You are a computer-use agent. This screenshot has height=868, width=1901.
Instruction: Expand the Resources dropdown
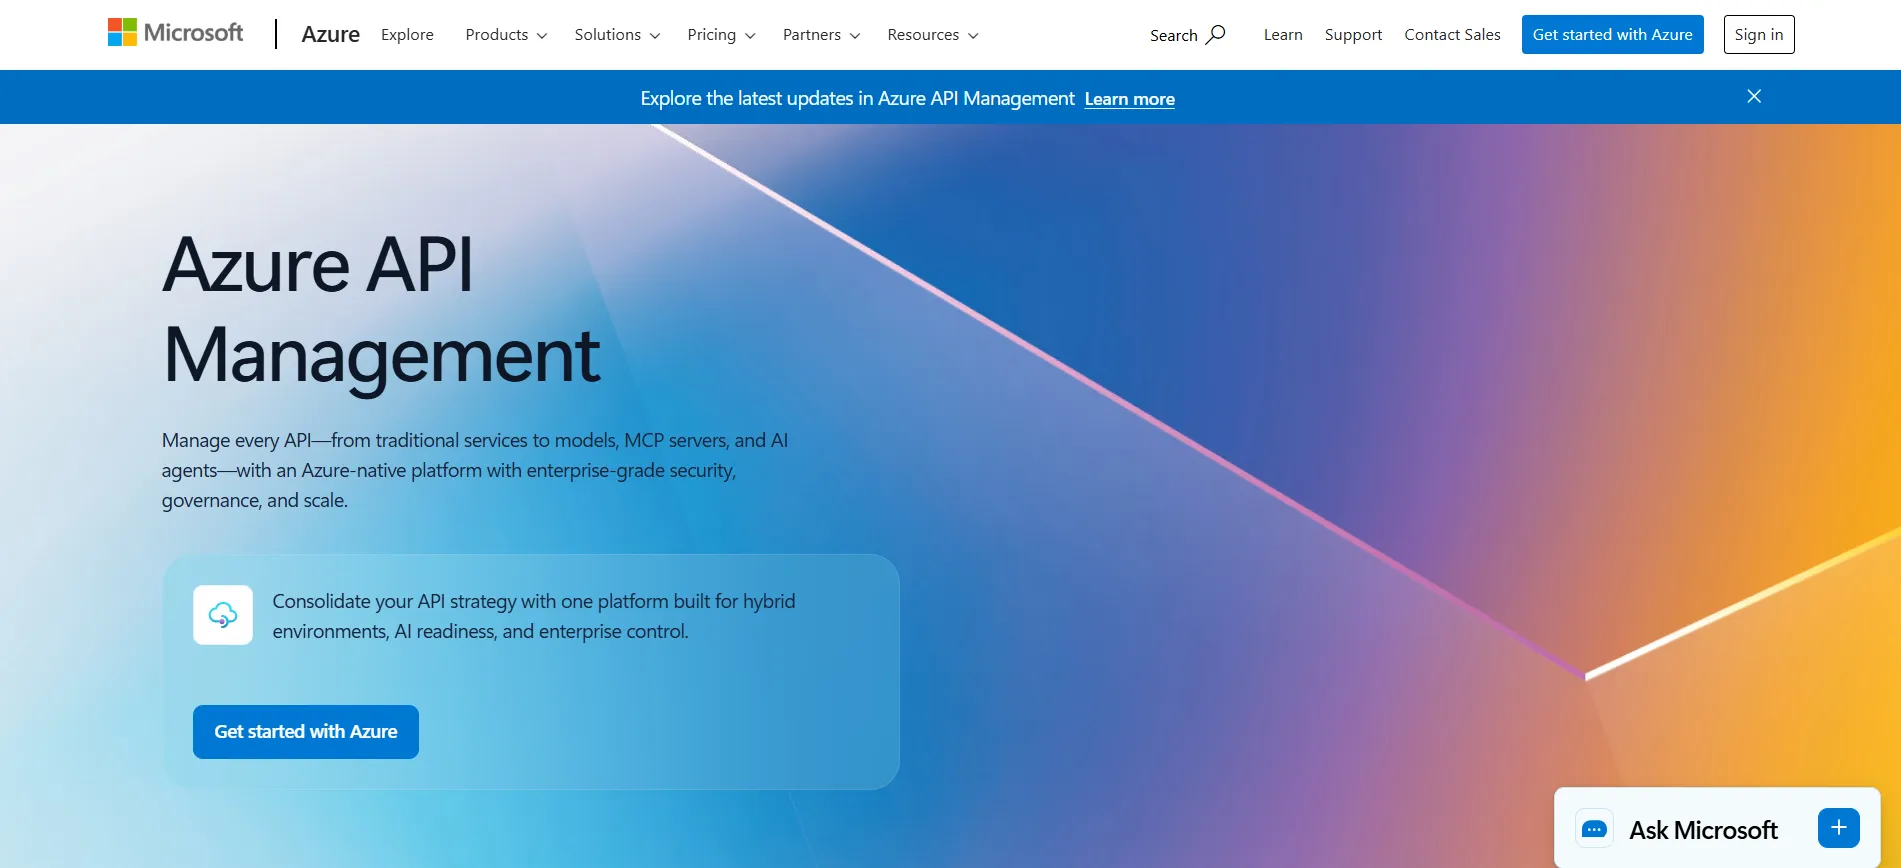point(932,35)
